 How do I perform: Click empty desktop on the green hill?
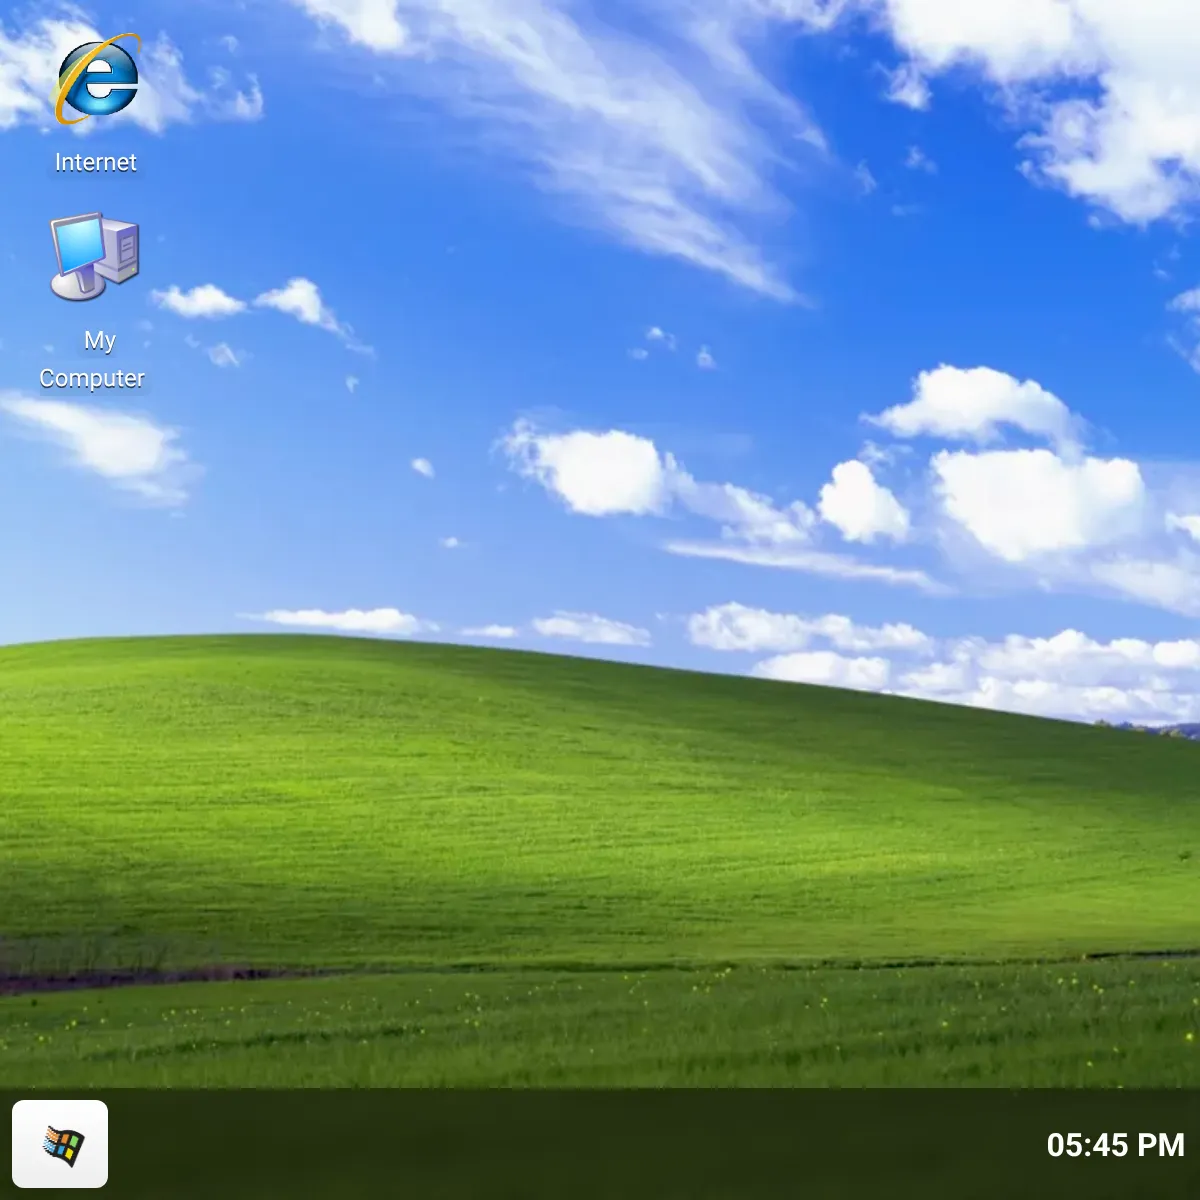click(x=500, y=800)
